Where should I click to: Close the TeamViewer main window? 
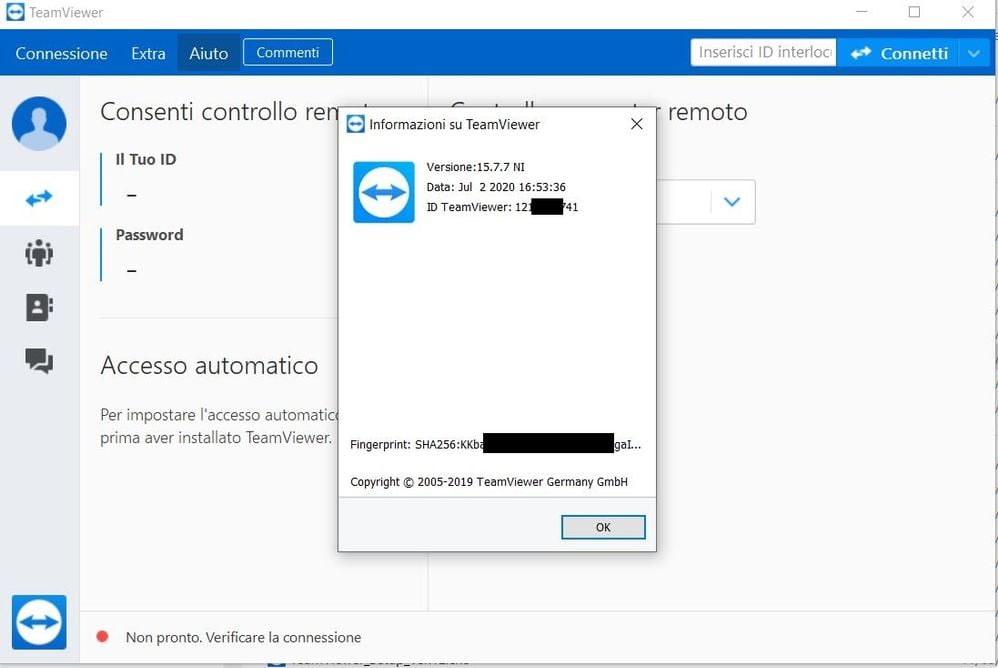(967, 12)
